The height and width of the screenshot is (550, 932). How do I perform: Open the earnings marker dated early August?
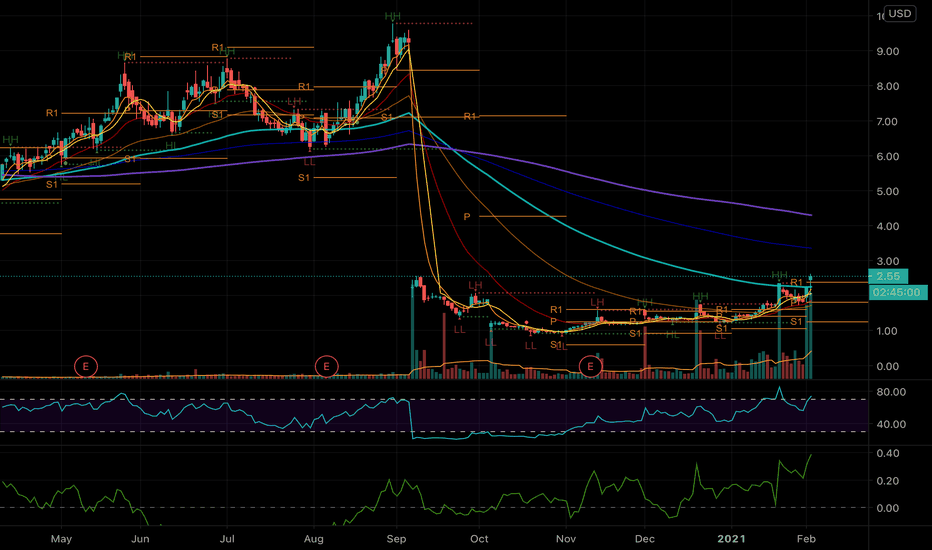point(326,366)
